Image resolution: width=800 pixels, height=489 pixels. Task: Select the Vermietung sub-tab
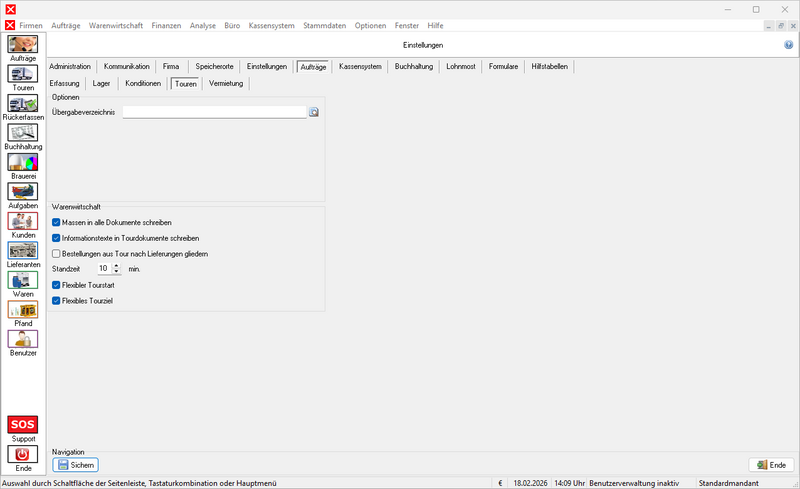pyautogui.click(x=226, y=83)
